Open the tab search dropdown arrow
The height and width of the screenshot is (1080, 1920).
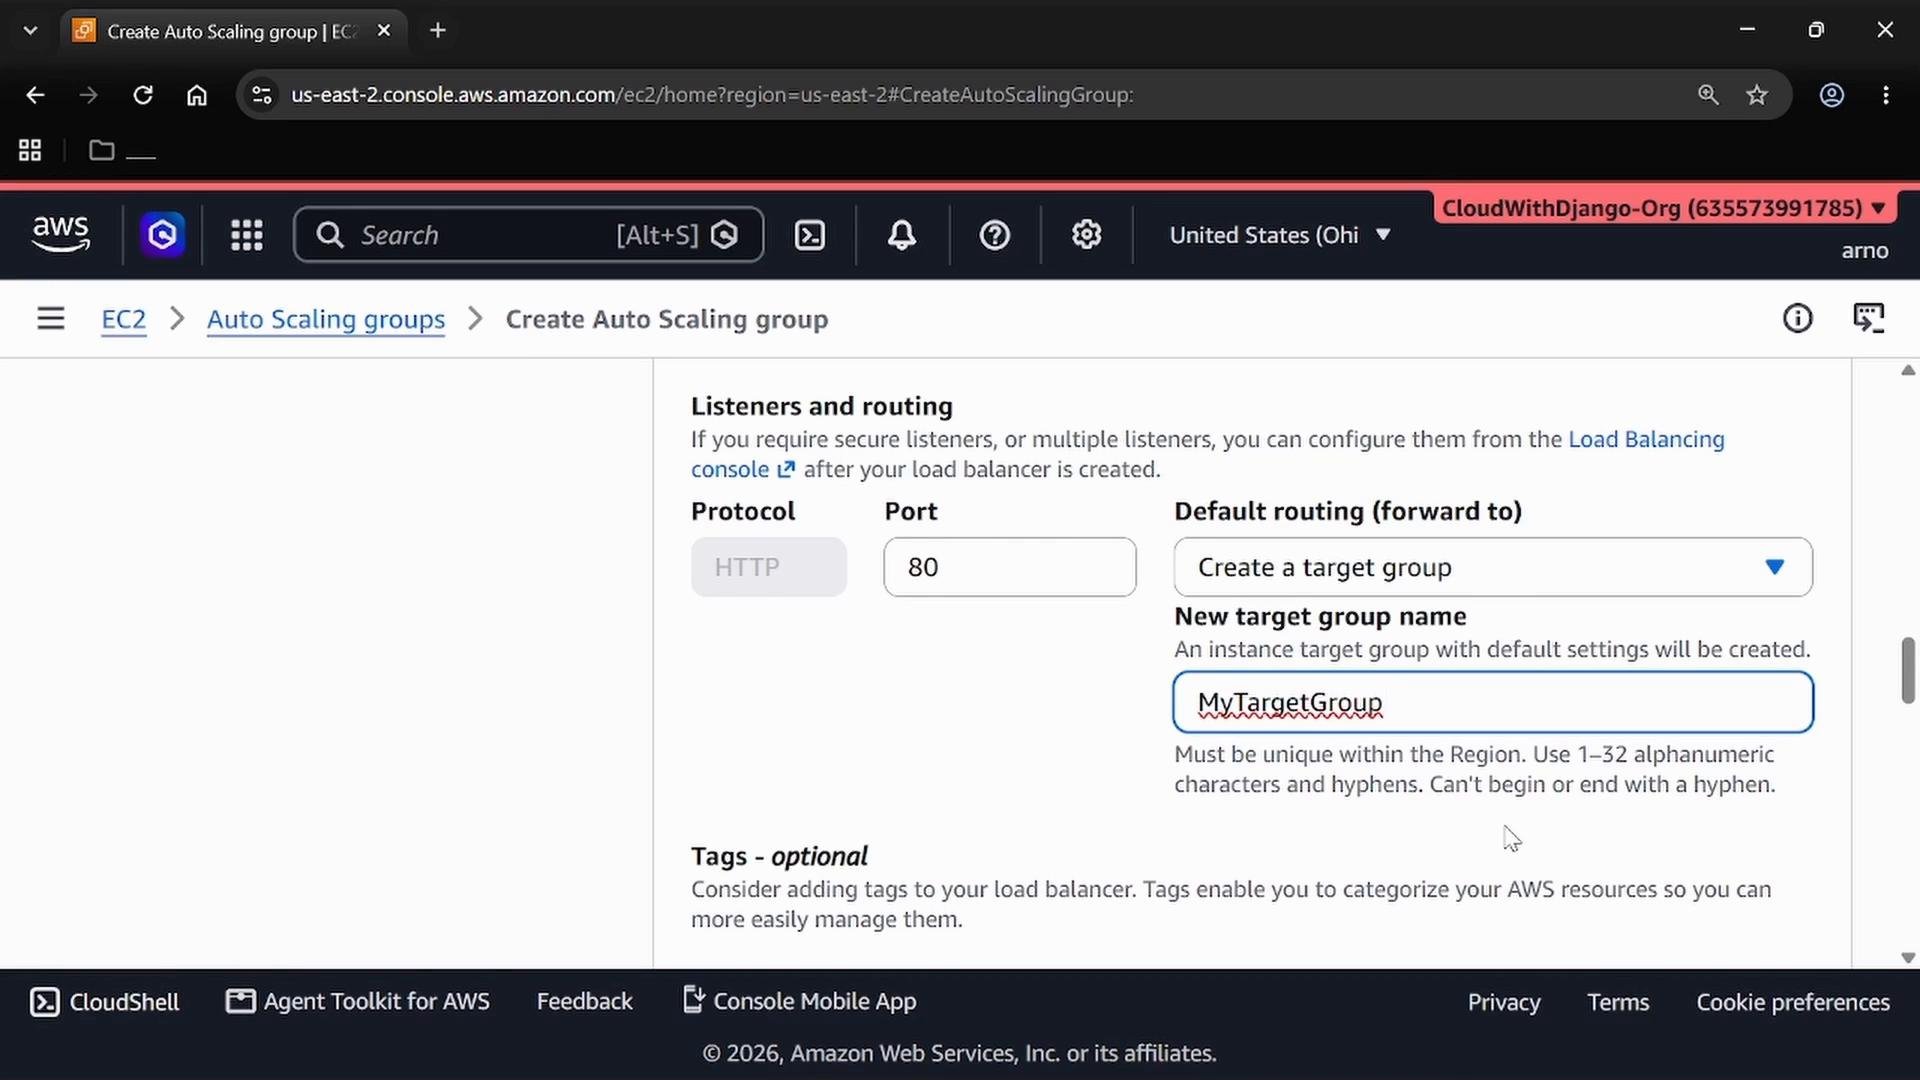(30, 31)
